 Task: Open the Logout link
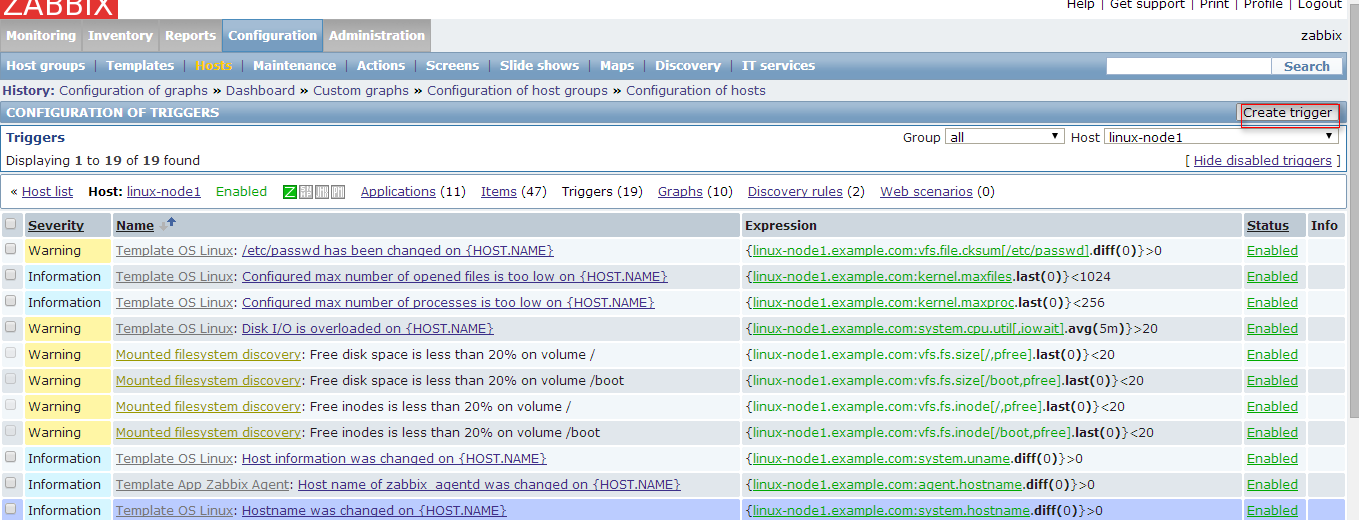click(x=1320, y=5)
